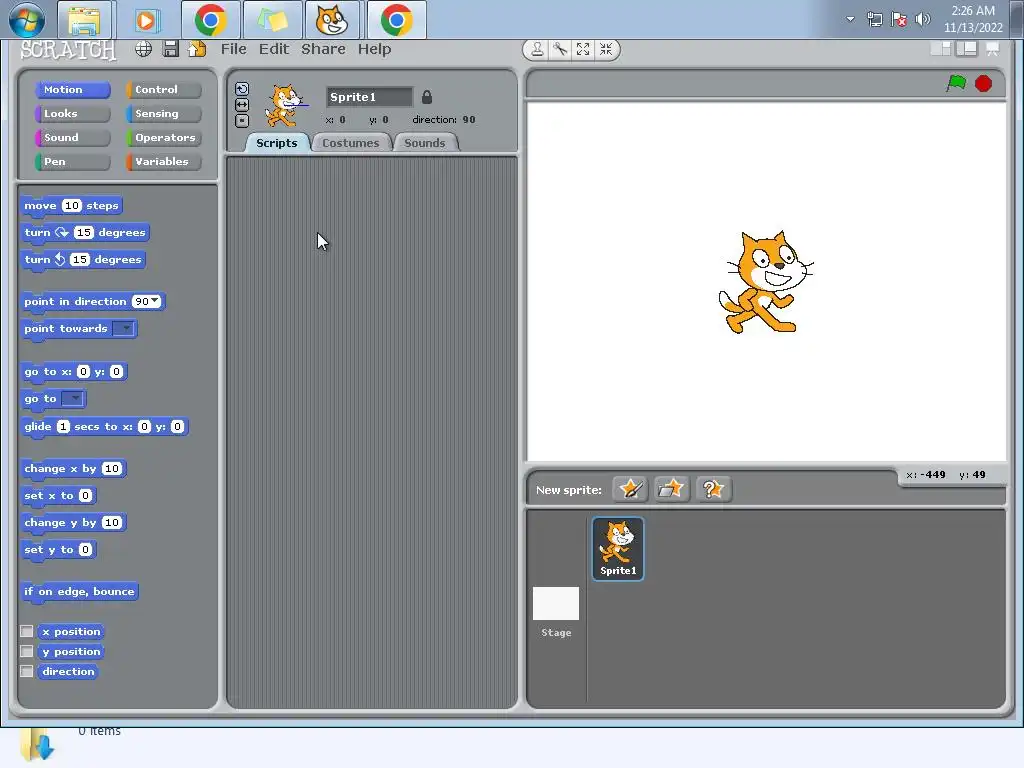Open the point in direction 90 dropdown
The width and height of the screenshot is (1024, 768).
(x=155, y=301)
